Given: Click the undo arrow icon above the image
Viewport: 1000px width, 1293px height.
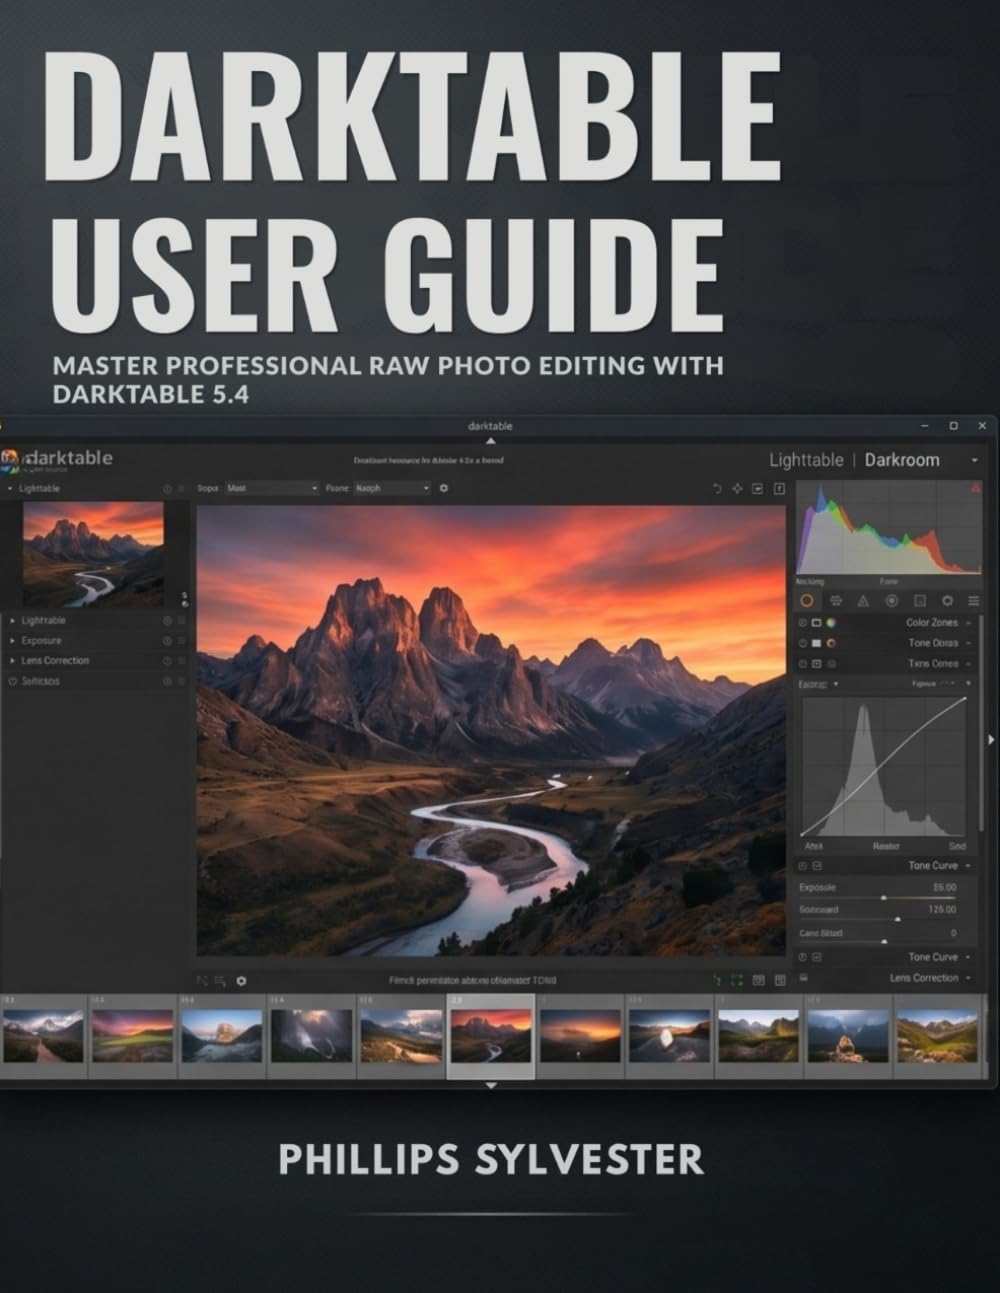Looking at the screenshot, I should click(x=717, y=488).
